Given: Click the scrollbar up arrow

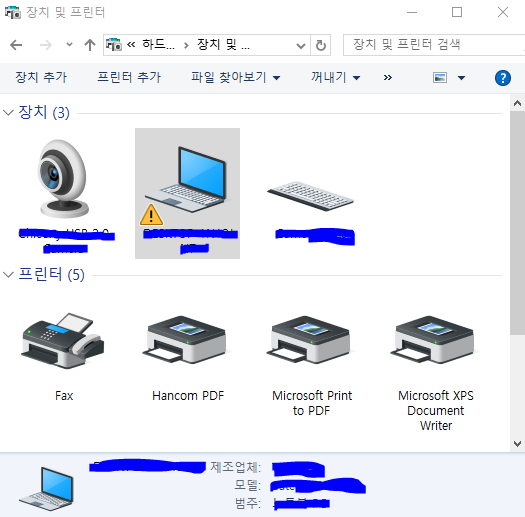Looking at the screenshot, I should (x=517, y=103).
